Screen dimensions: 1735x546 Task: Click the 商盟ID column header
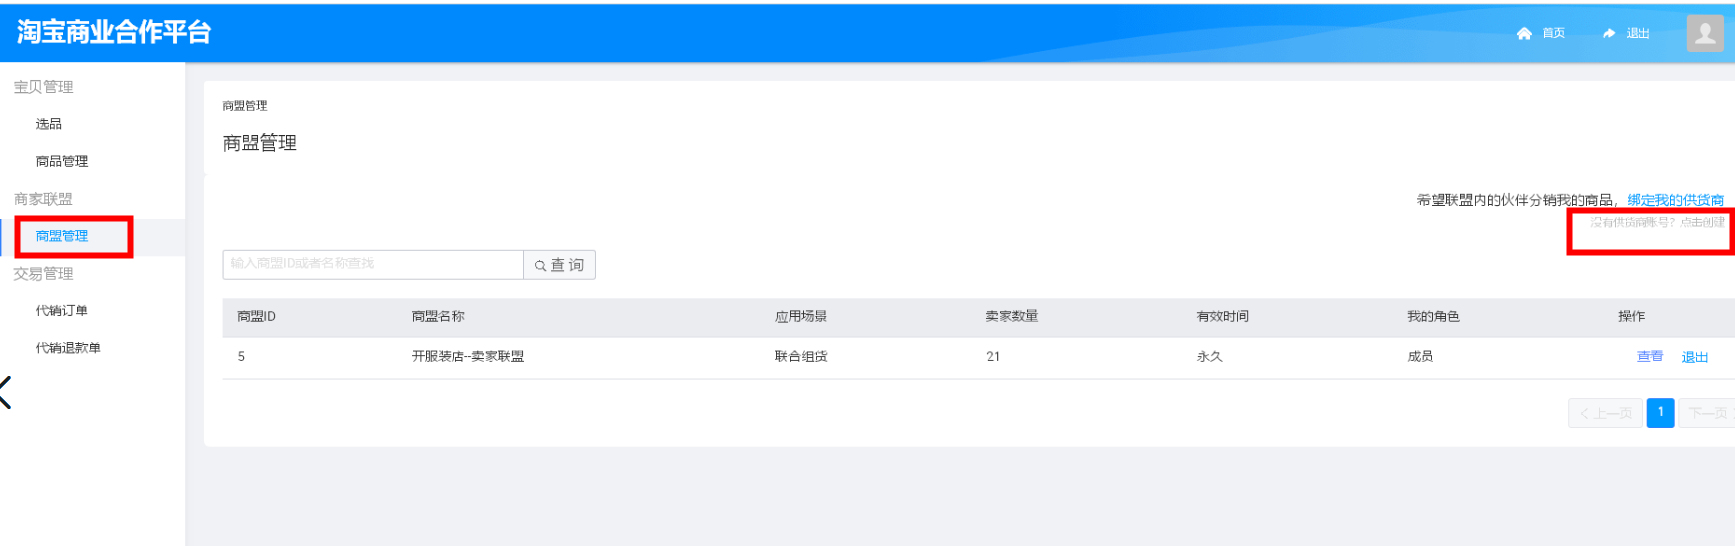[257, 317]
